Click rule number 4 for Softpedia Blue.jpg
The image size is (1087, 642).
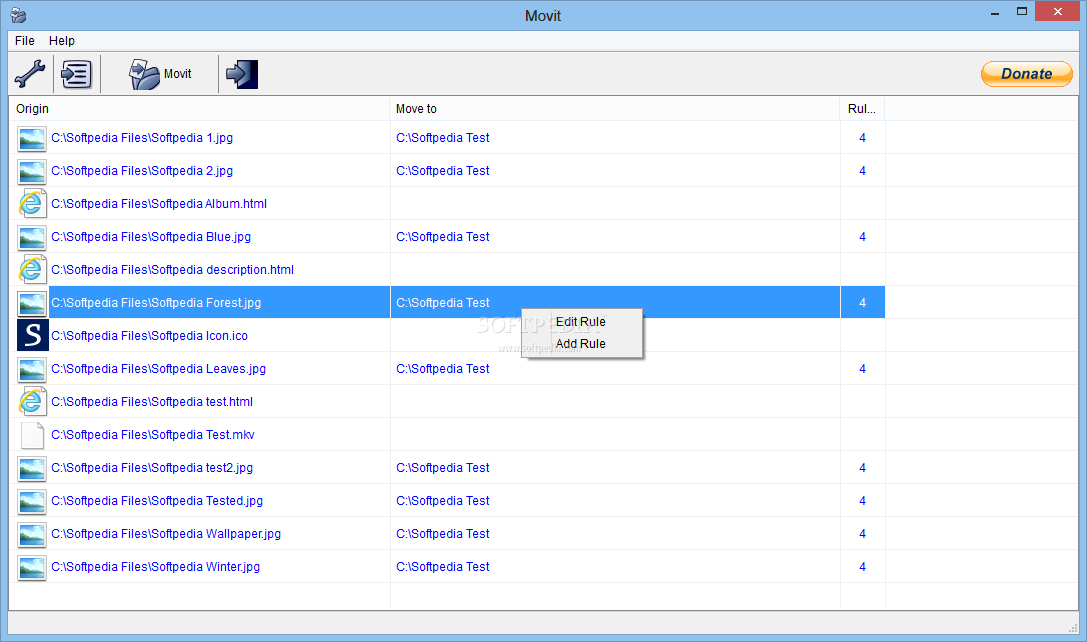[x=862, y=237]
